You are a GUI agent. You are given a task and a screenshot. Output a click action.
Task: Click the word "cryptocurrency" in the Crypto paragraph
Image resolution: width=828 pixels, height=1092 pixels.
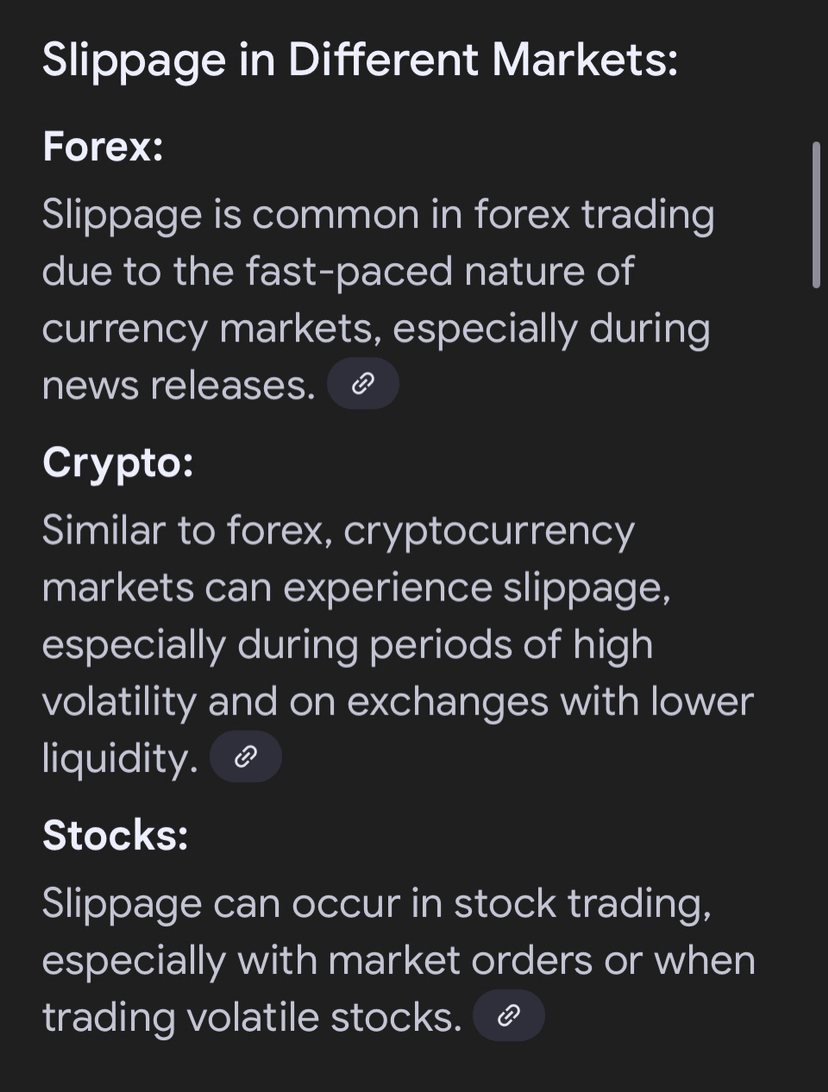pyautogui.click(x=489, y=530)
